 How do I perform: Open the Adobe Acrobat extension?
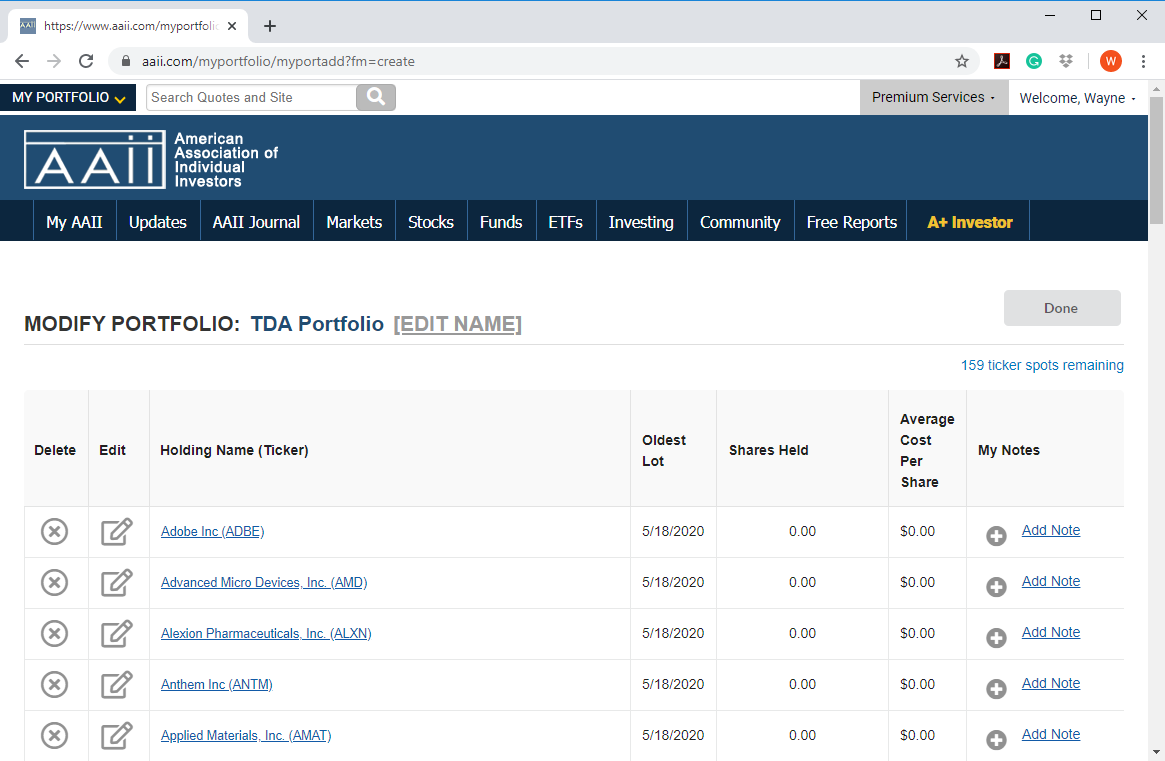point(1002,61)
